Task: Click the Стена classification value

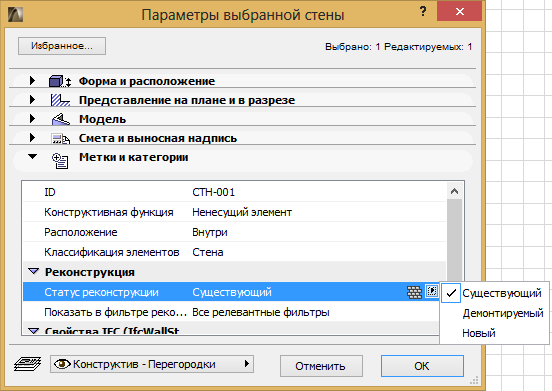Action: pyautogui.click(x=208, y=252)
